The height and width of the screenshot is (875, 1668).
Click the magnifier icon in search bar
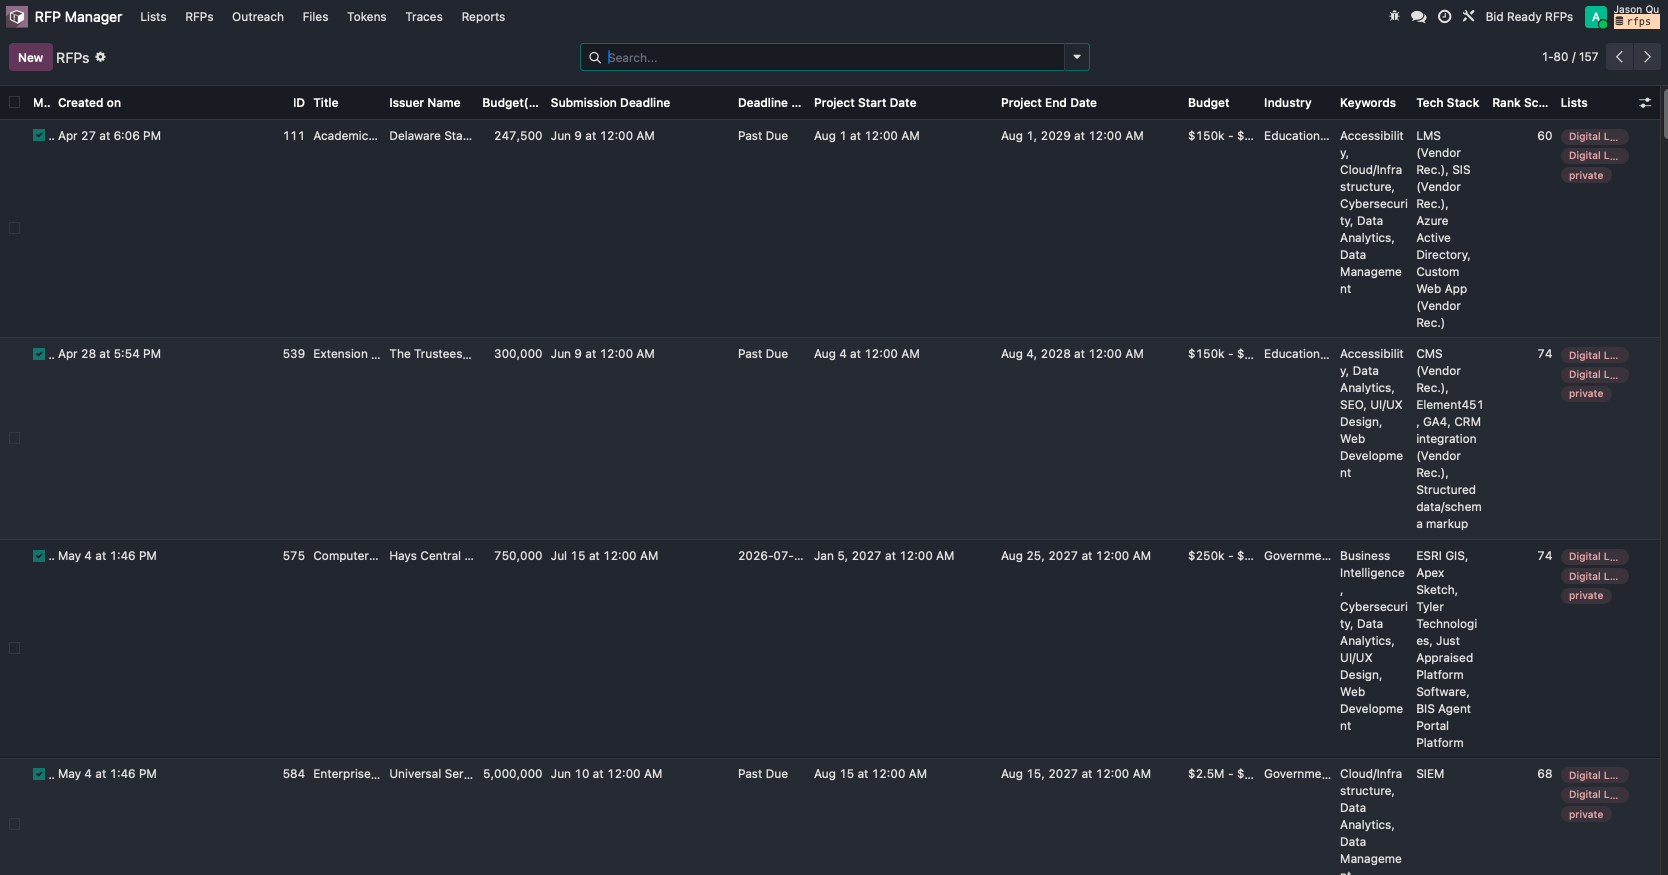pyautogui.click(x=595, y=58)
